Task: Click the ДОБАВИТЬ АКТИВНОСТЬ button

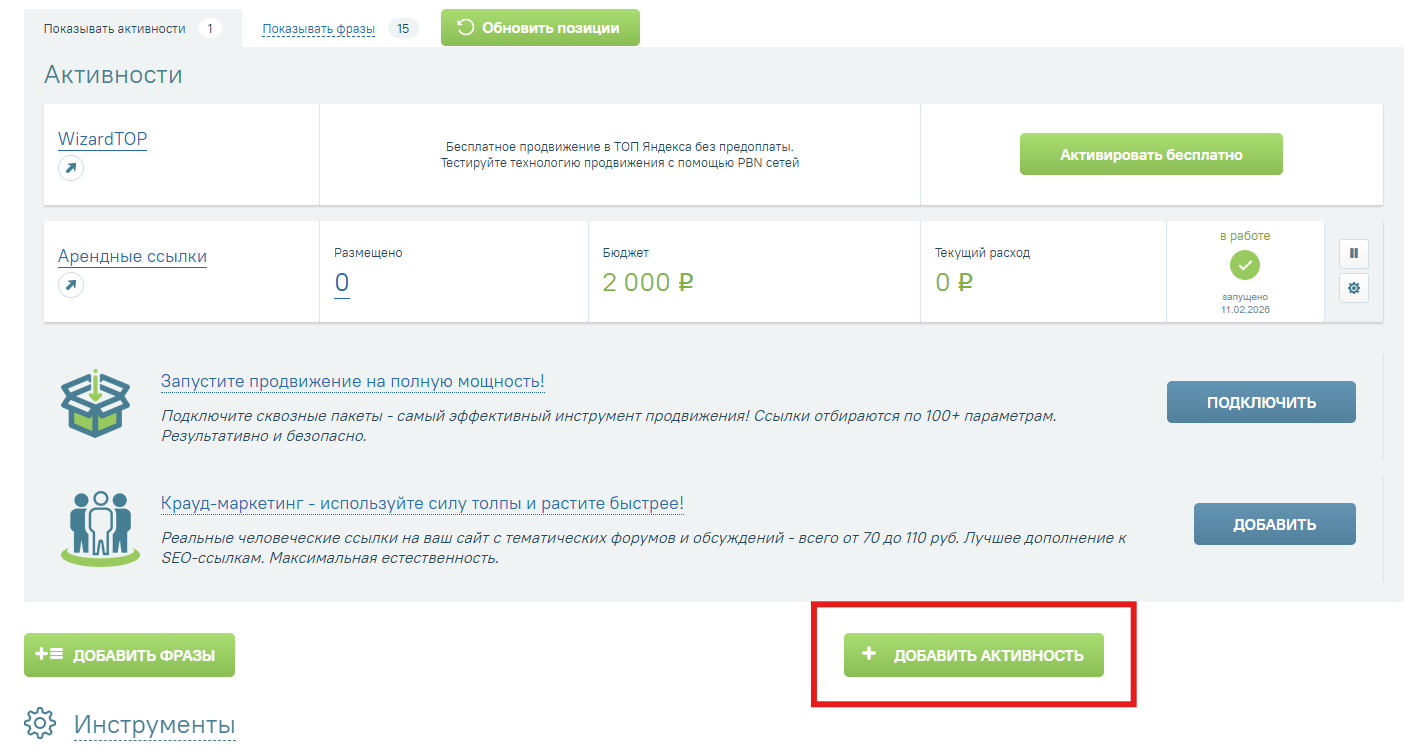Action: pyautogui.click(x=973, y=655)
